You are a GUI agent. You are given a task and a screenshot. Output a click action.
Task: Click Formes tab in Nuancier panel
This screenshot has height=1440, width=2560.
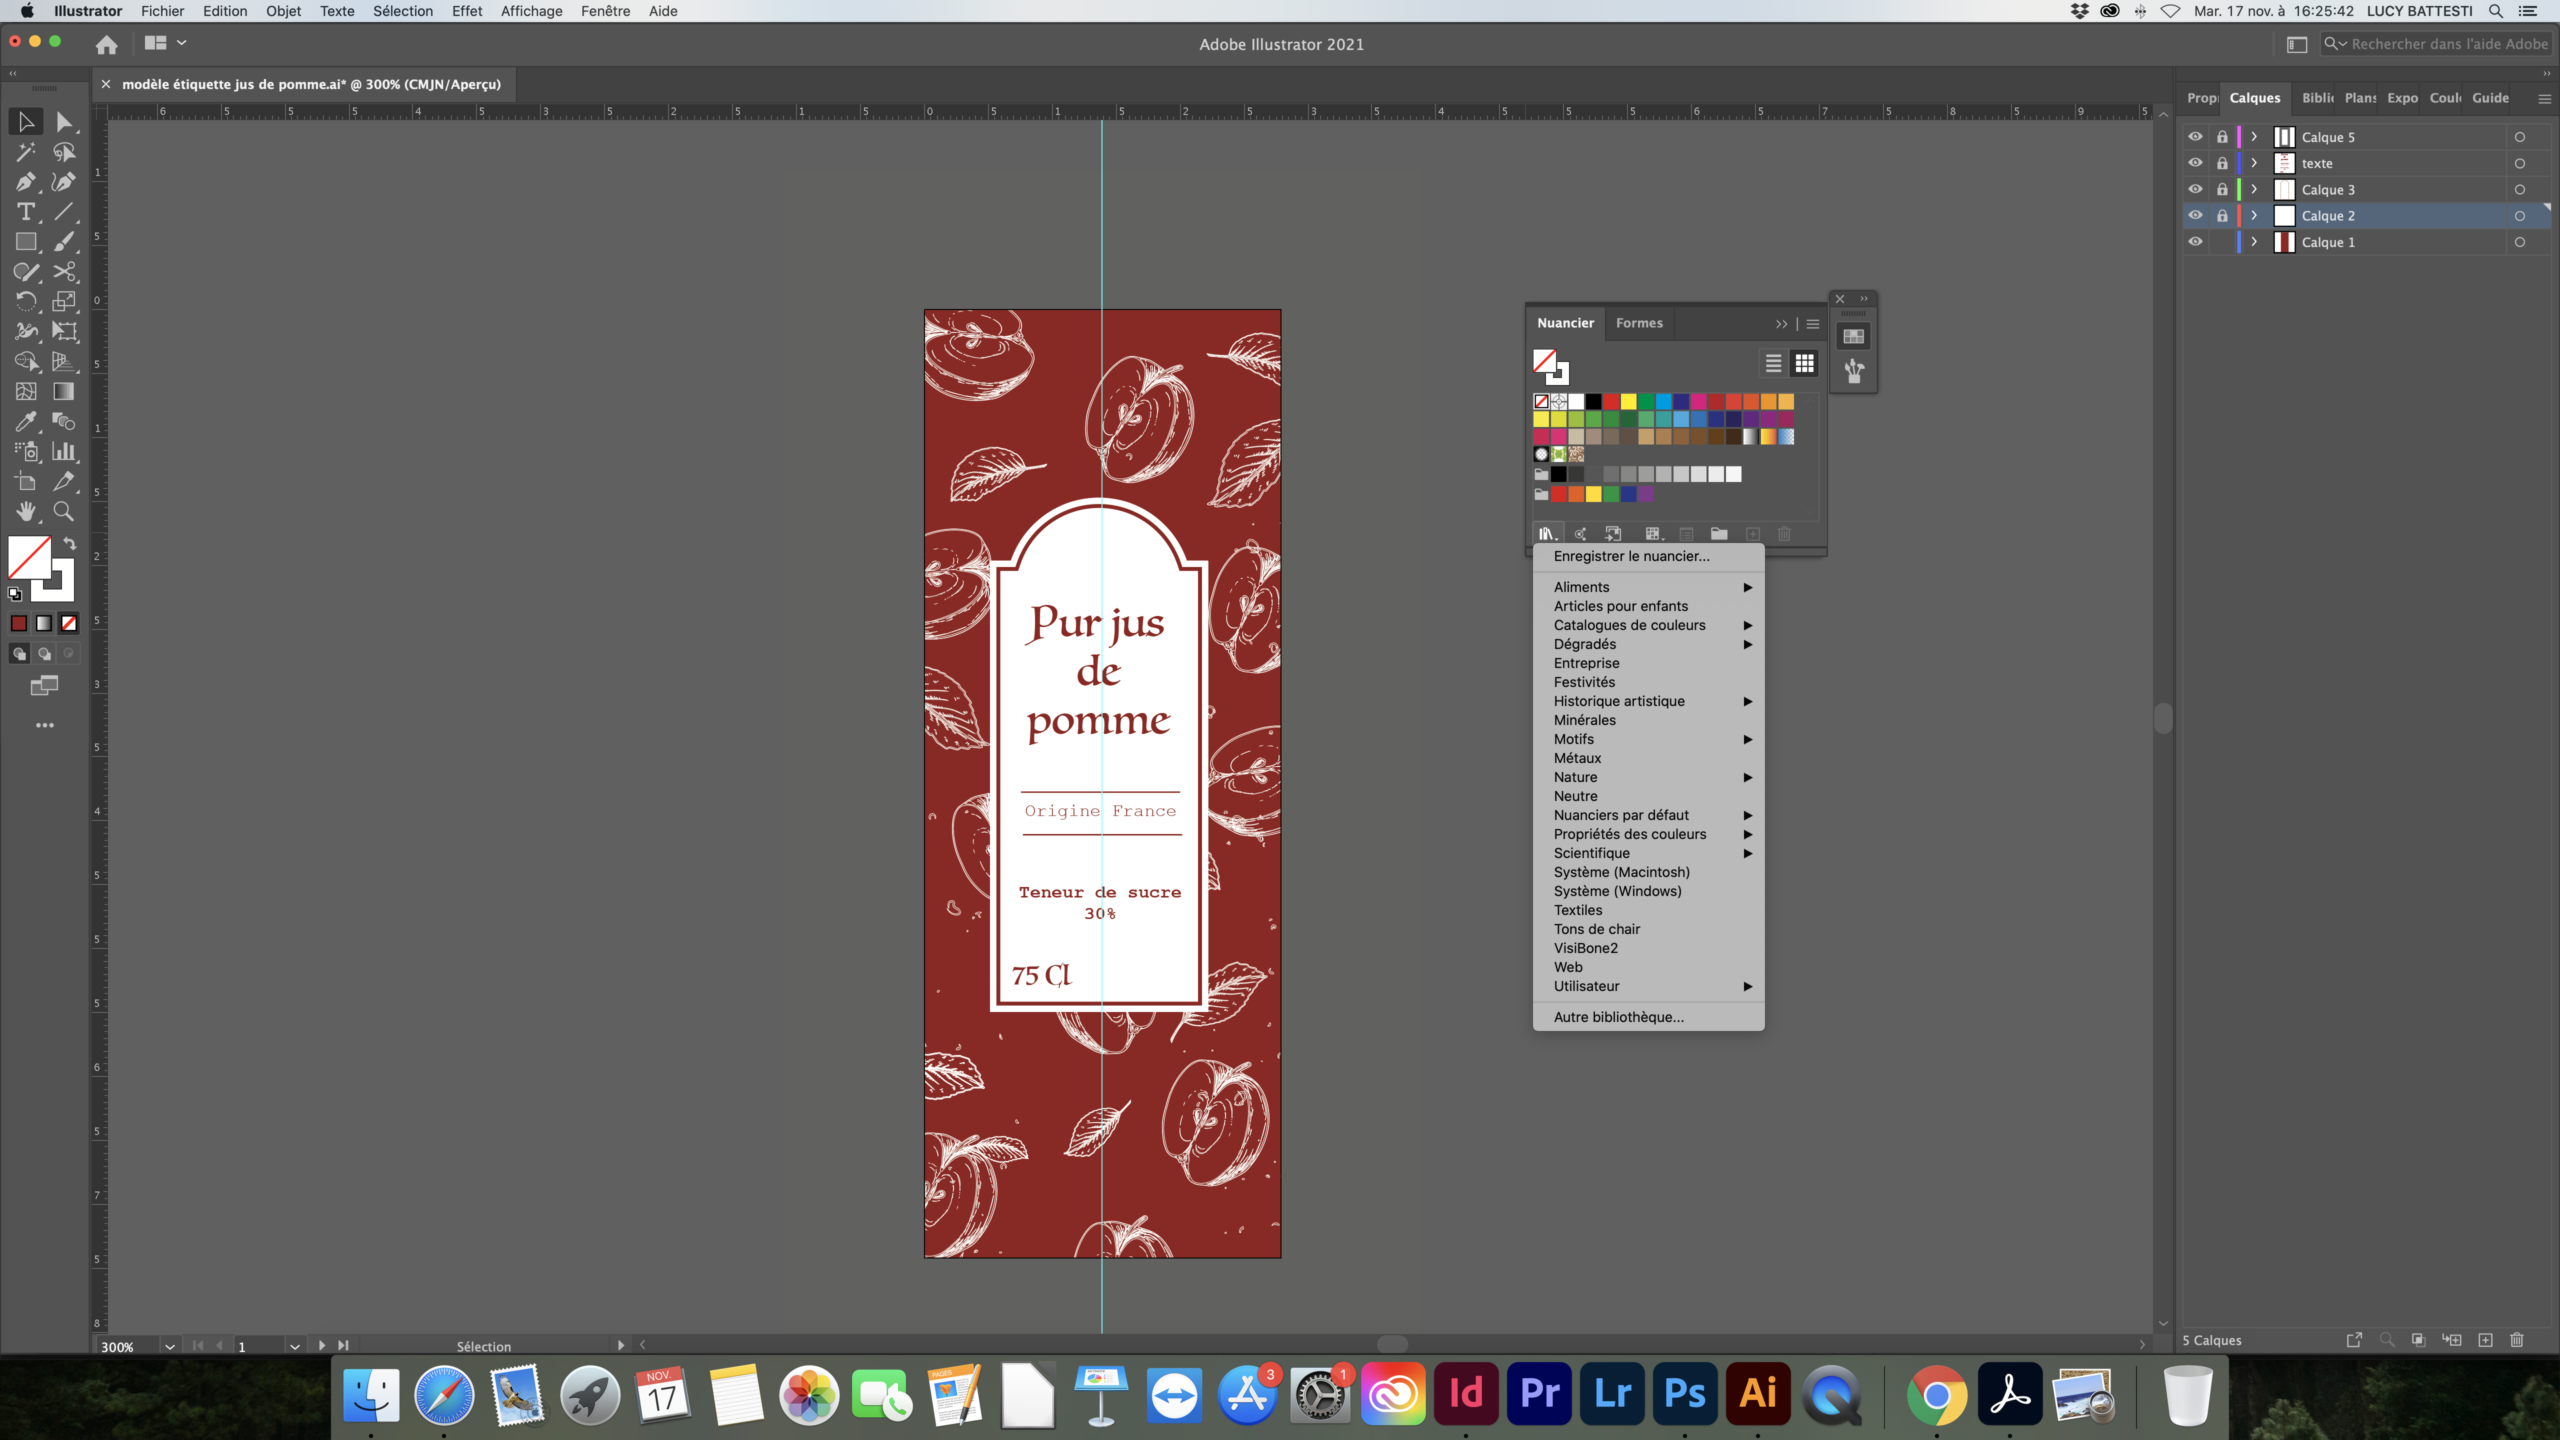(x=1639, y=322)
